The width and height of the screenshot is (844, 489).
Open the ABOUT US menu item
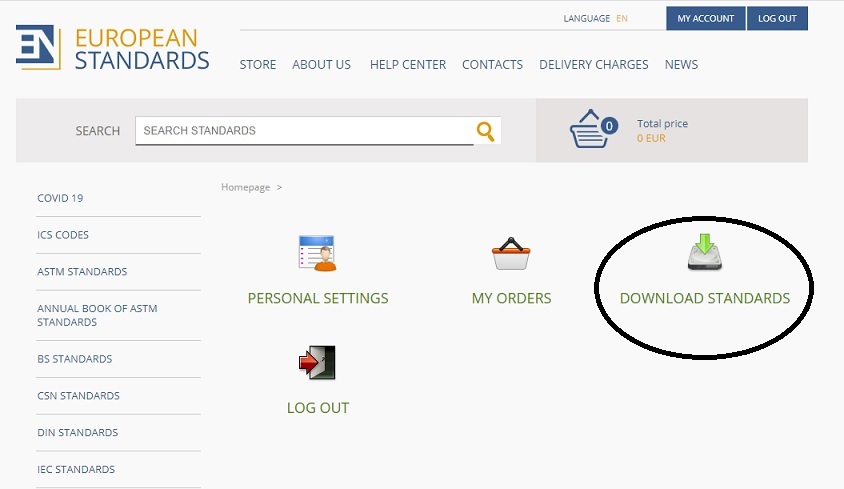(x=321, y=65)
